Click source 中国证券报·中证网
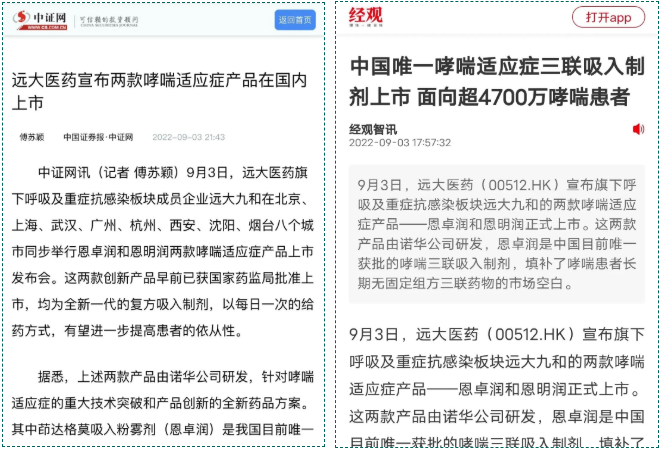 point(98,137)
